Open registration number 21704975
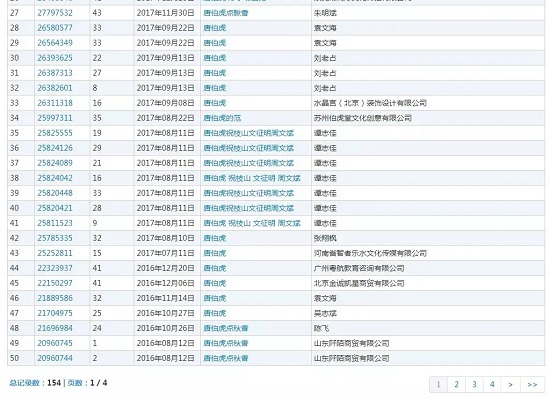This screenshot has width=550, height=399. 55,313
